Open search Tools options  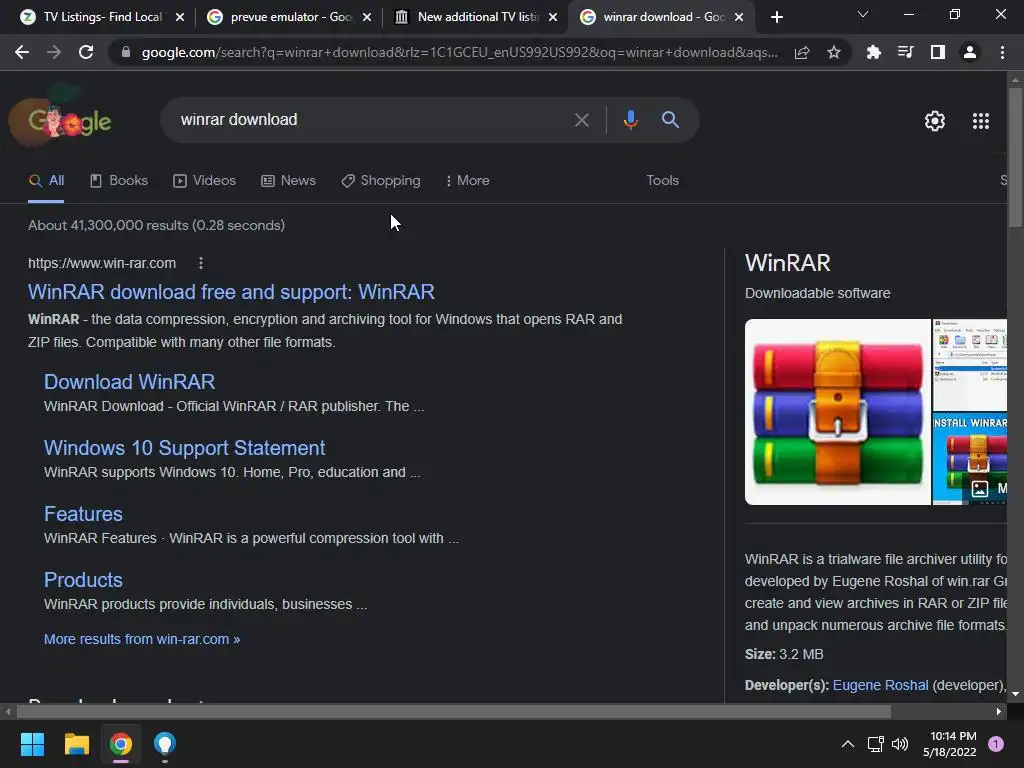coord(662,181)
